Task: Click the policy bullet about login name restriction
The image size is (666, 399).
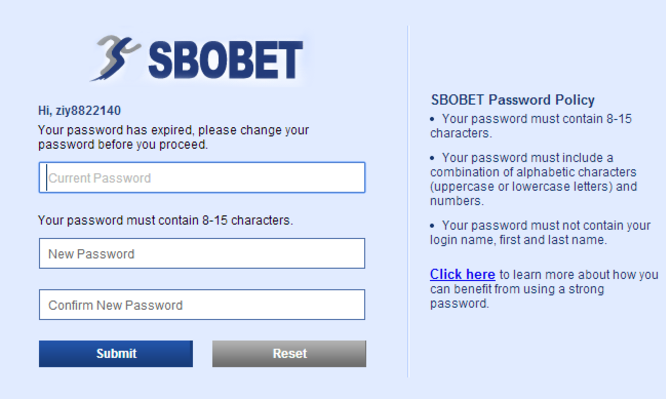Action: click(x=540, y=232)
